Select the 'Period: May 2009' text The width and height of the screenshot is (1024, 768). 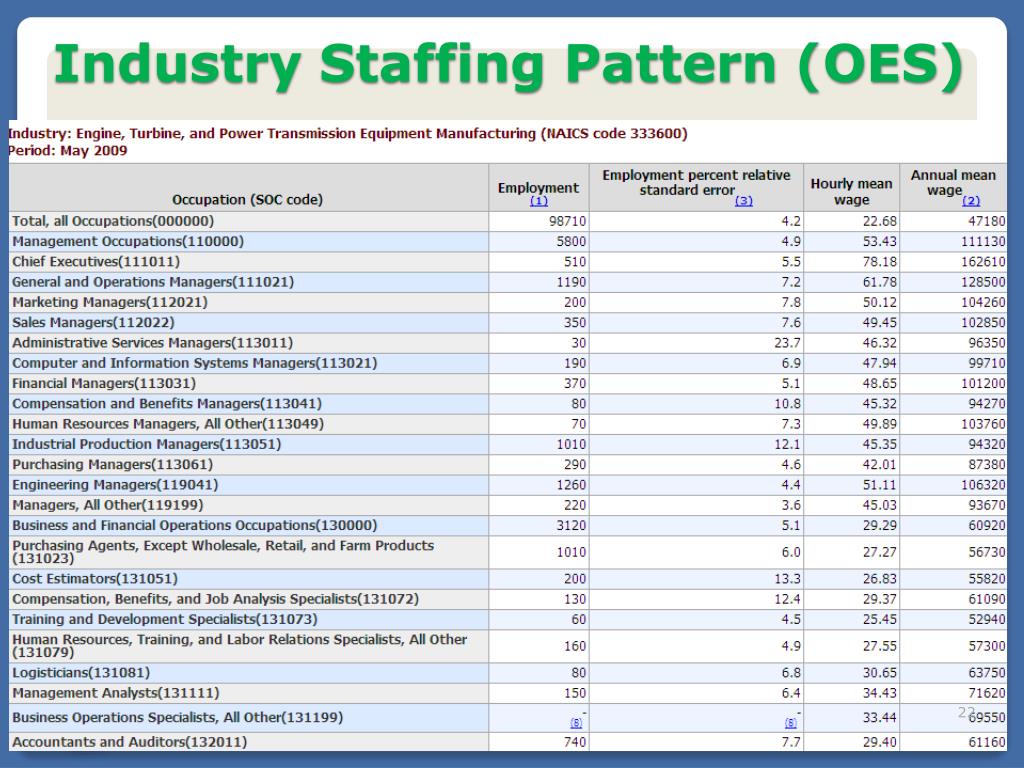67,151
